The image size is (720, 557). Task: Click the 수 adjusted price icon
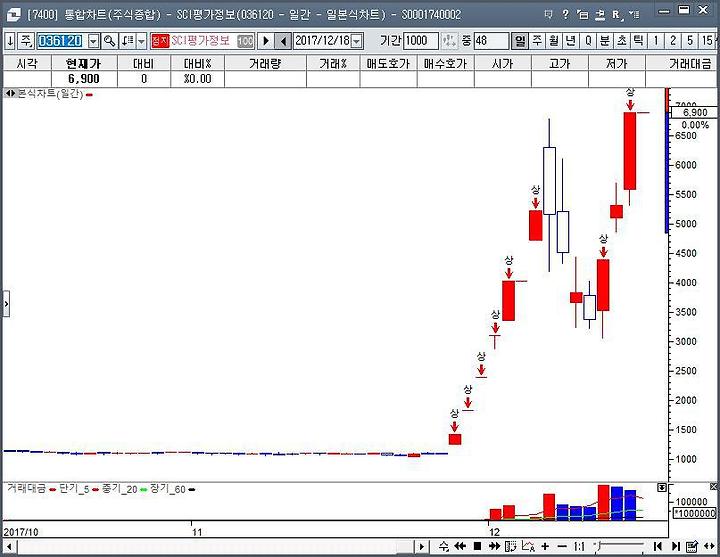click(x=444, y=546)
